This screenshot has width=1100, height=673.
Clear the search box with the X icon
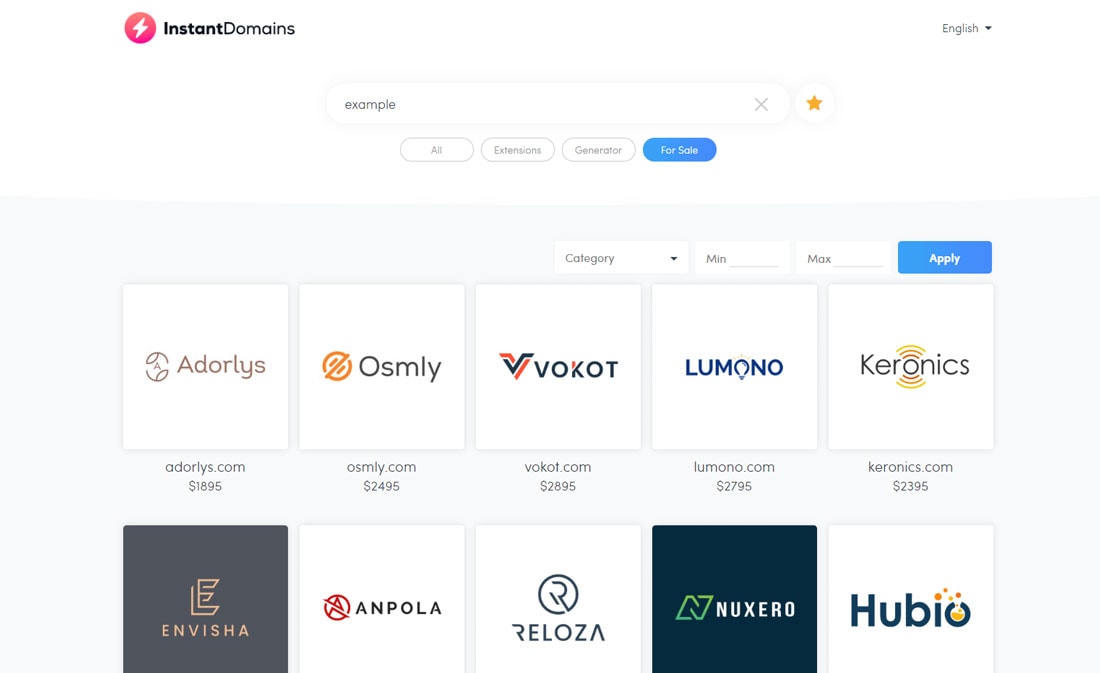pos(761,105)
